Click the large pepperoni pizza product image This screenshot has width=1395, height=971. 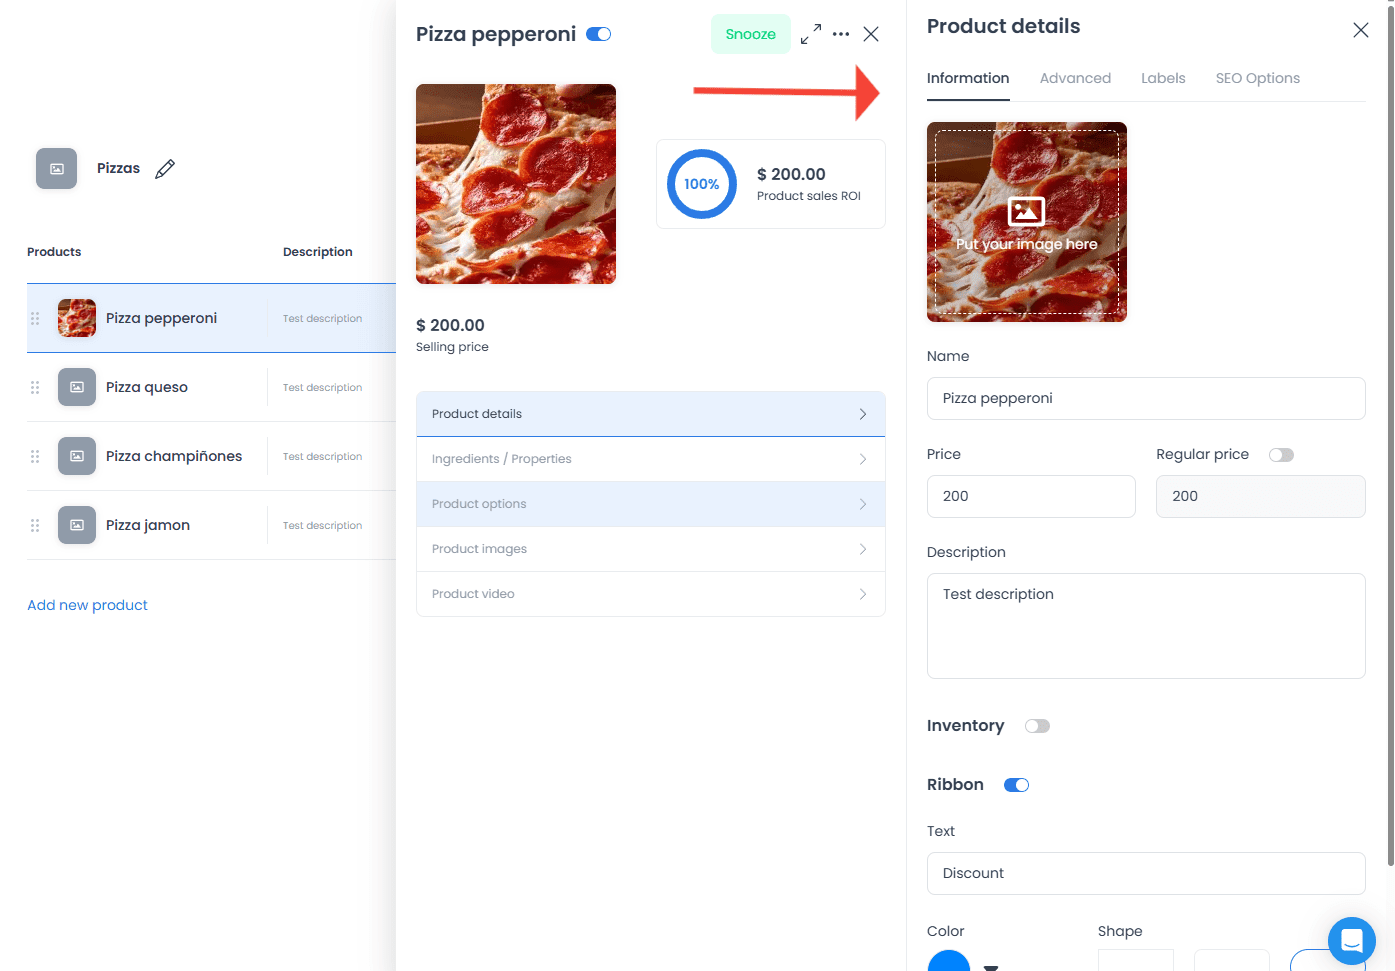pos(516,184)
